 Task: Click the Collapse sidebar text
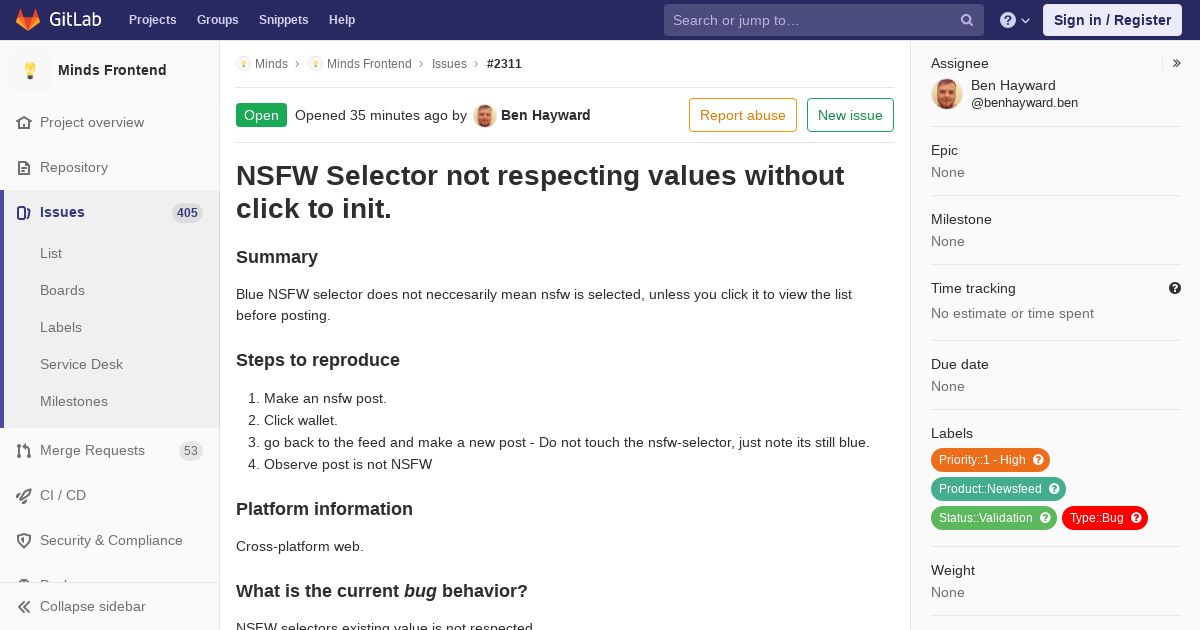click(93, 606)
